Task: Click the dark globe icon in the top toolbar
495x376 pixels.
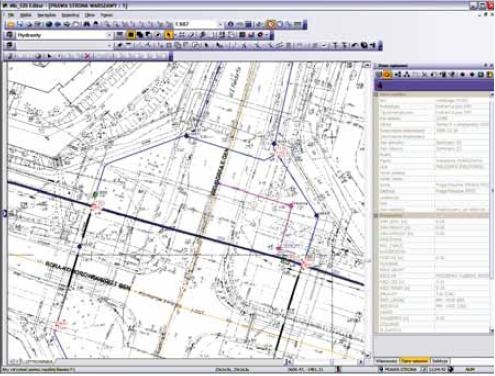Action: 49,24
